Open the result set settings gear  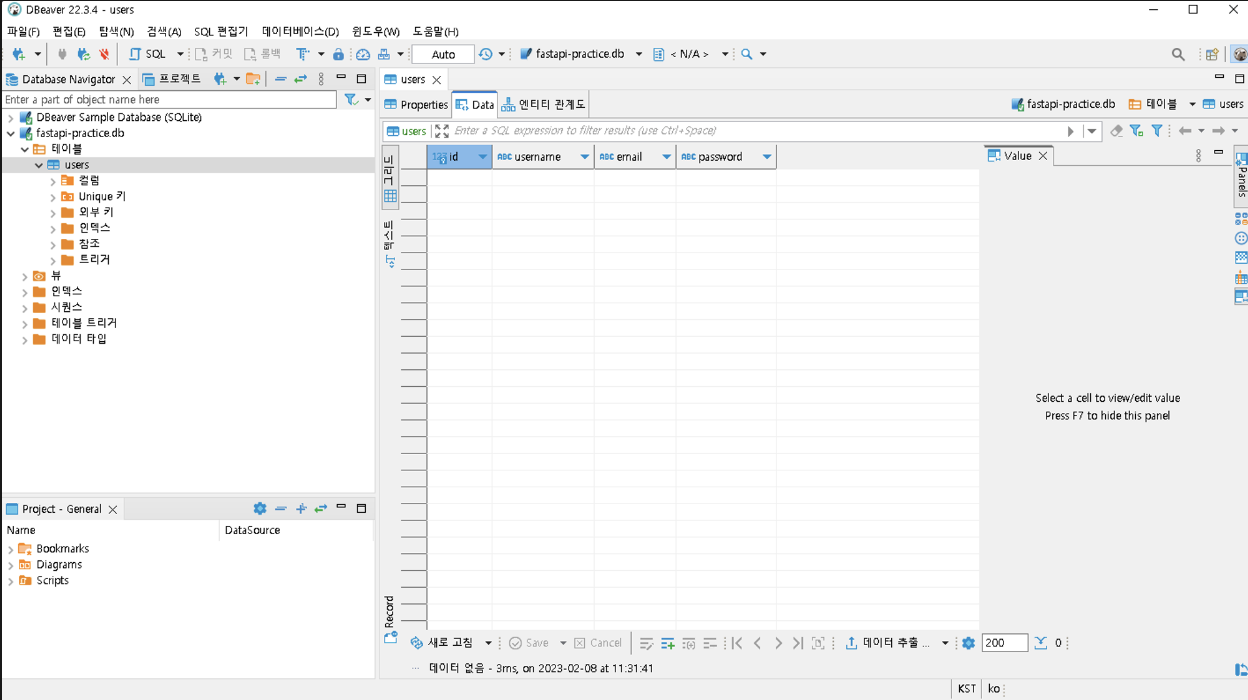tap(968, 643)
